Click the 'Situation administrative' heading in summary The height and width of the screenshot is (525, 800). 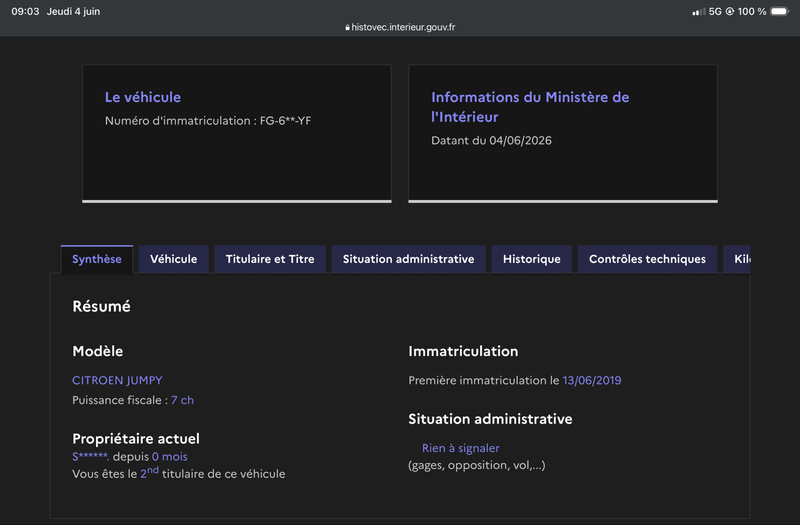490,419
